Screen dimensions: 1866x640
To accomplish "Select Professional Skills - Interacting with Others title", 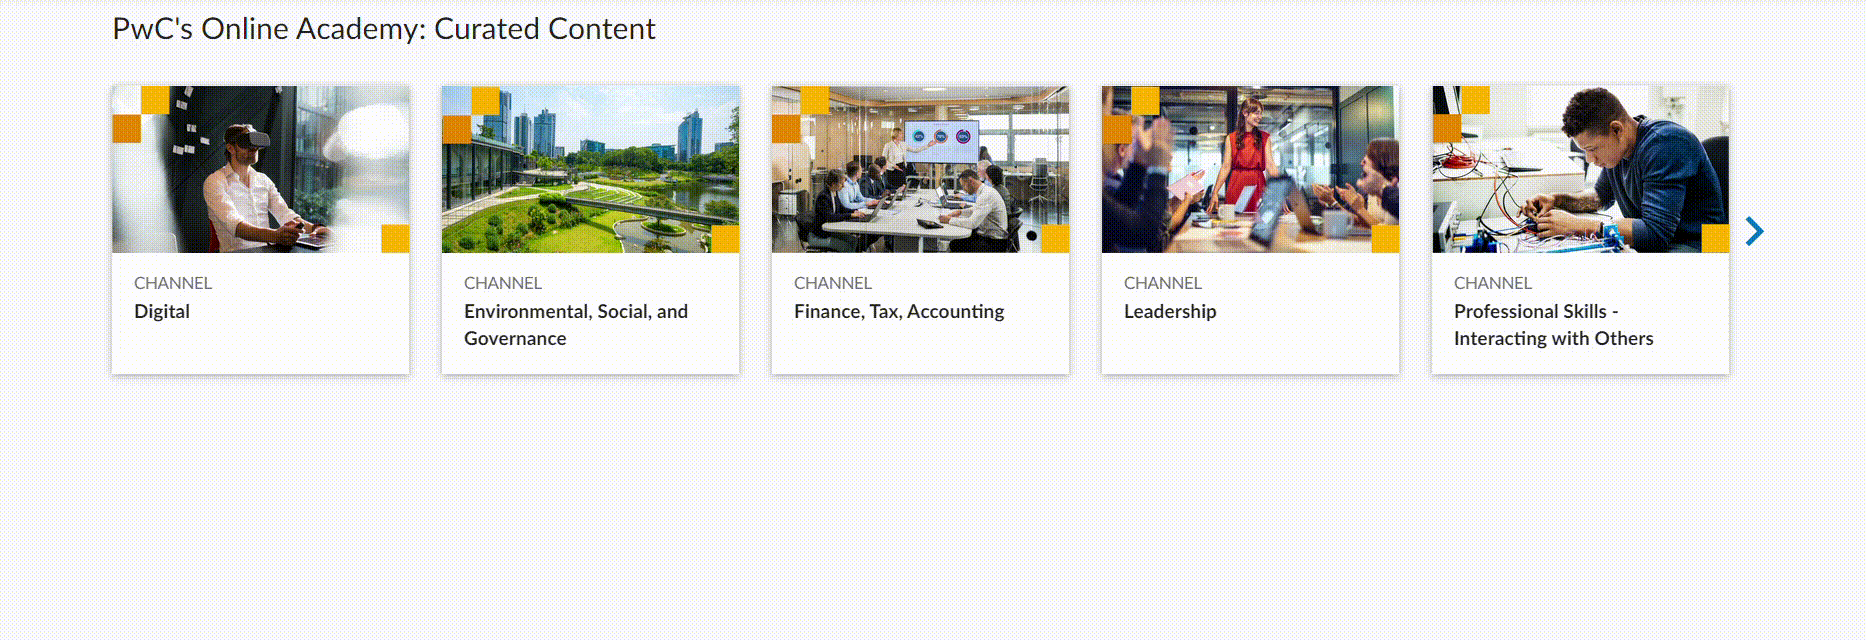I will tap(1553, 324).
